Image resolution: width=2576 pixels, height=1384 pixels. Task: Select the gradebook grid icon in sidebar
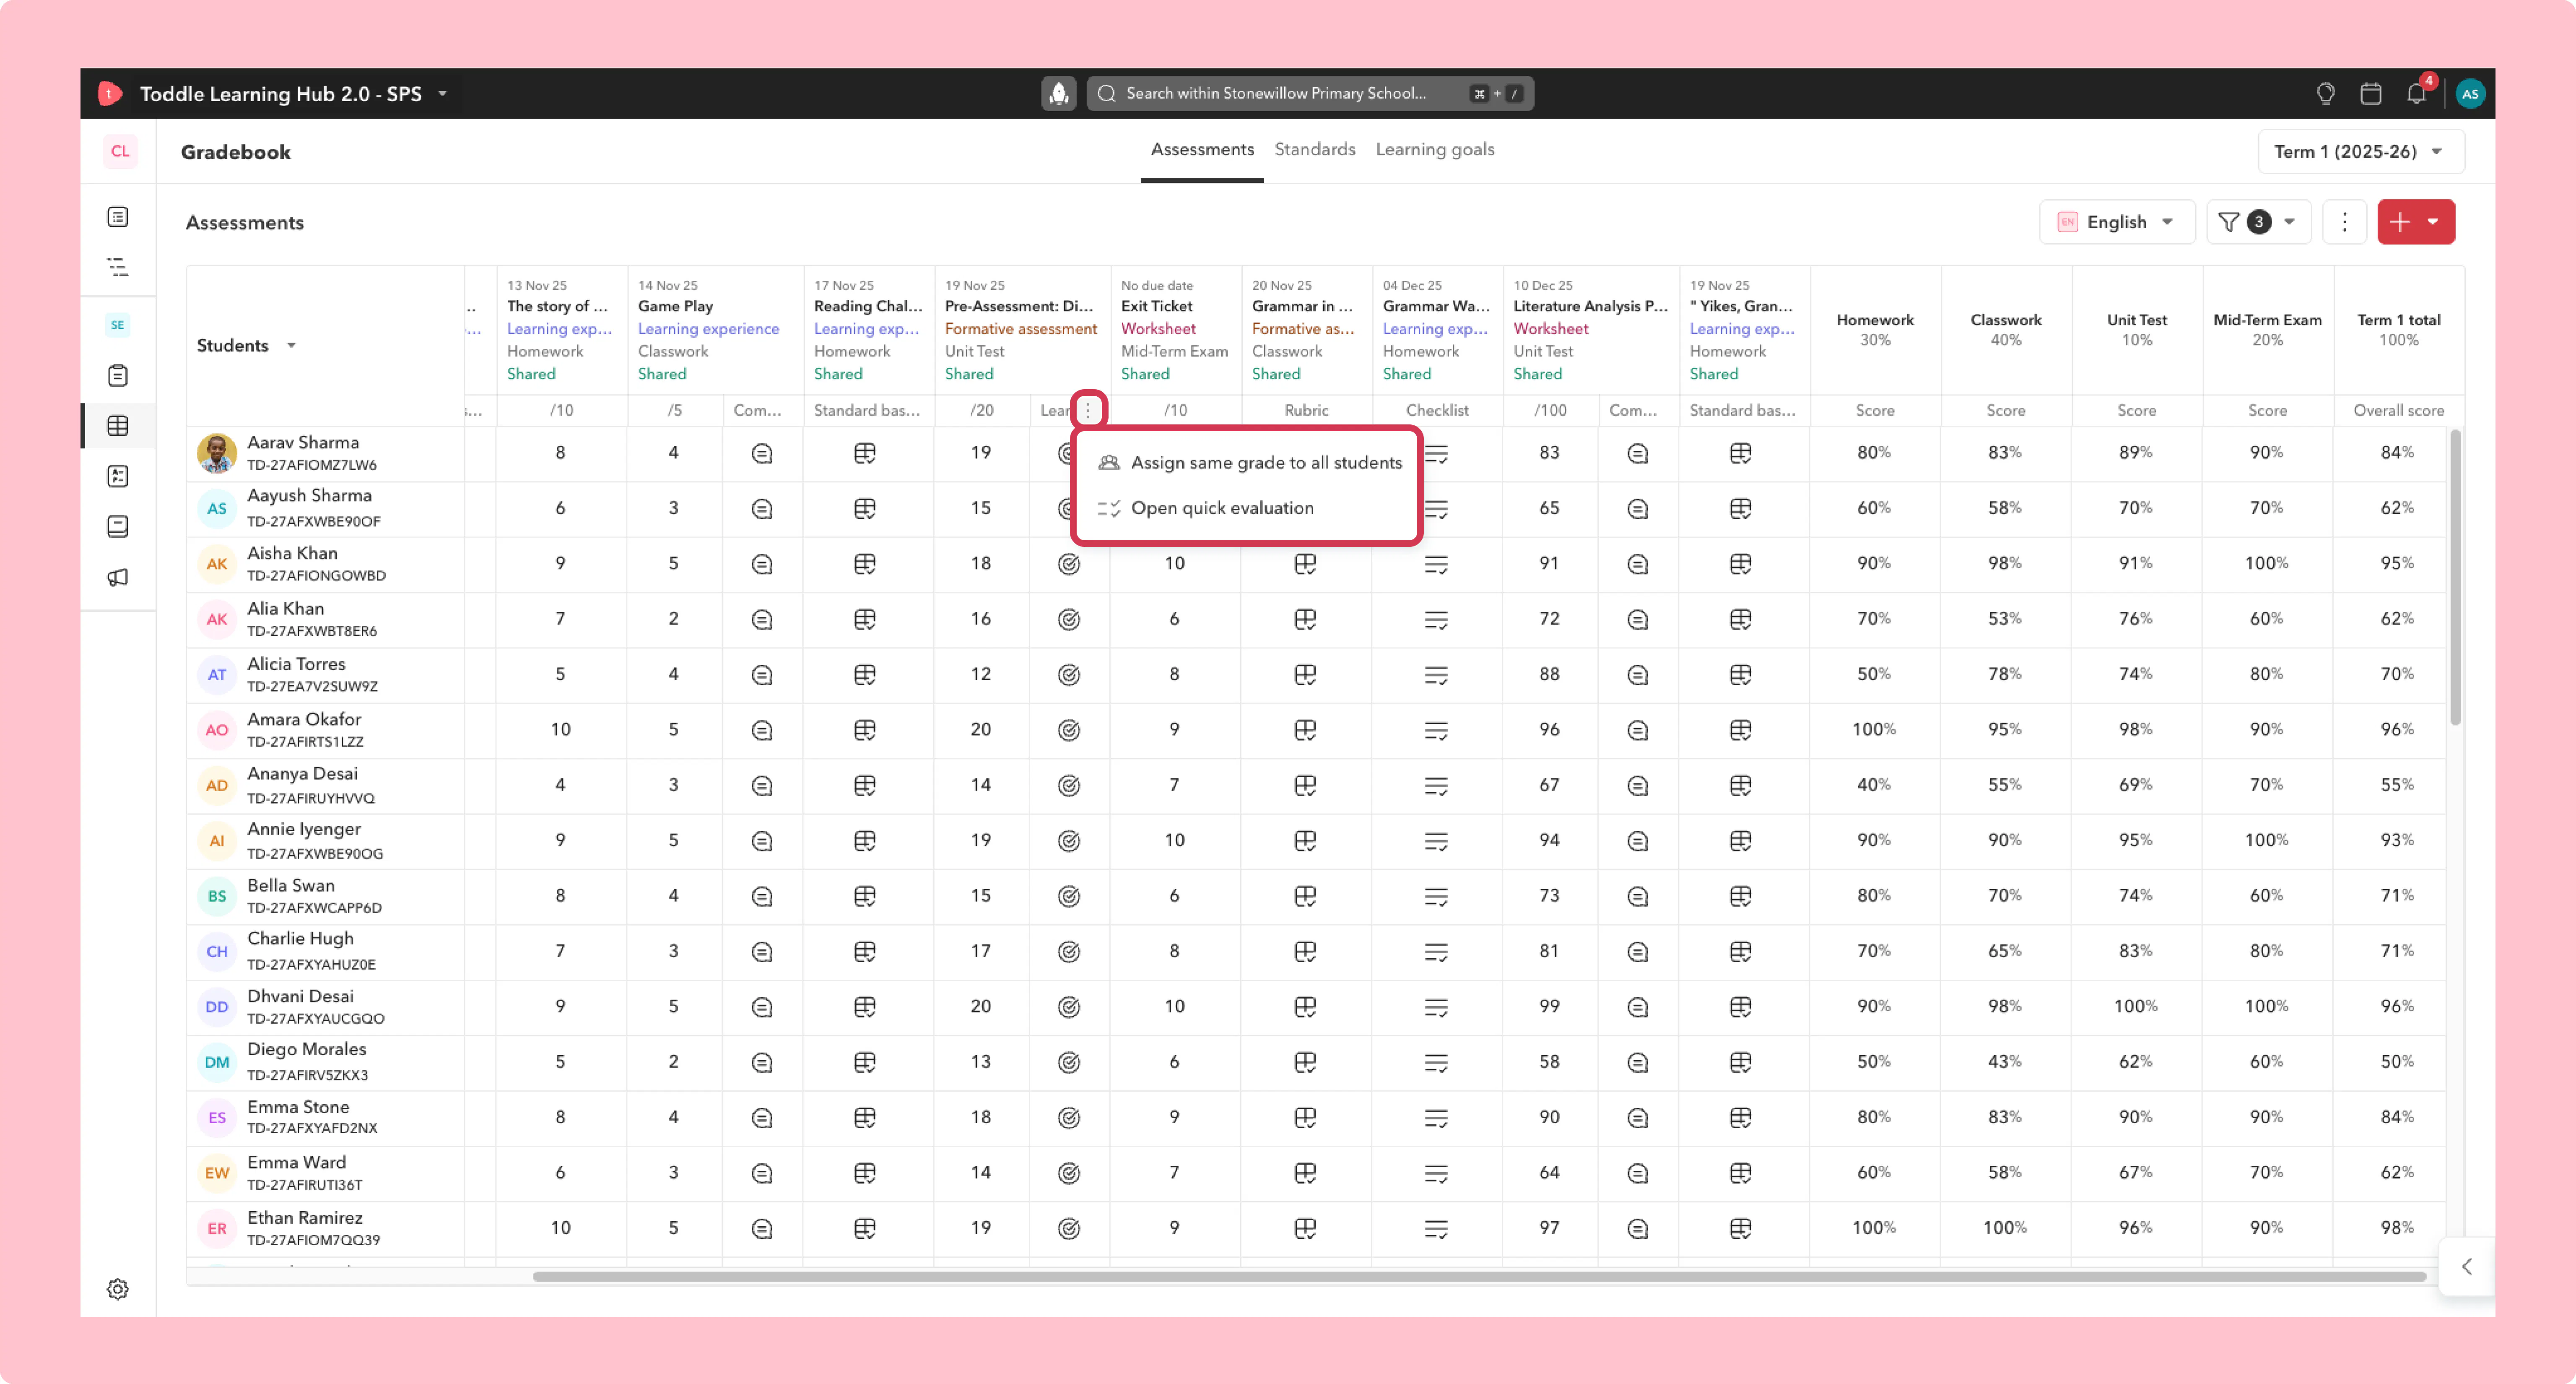click(x=118, y=426)
